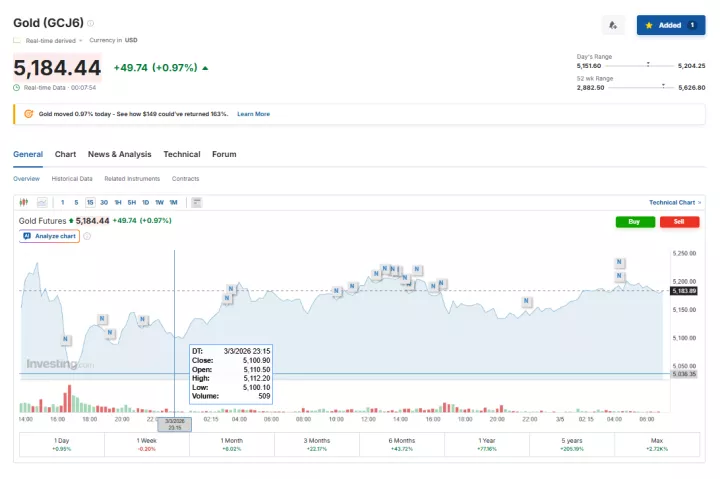This screenshot has width=720, height=479.
Task: Select the 1H chart interval
Action: pos(118,202)
